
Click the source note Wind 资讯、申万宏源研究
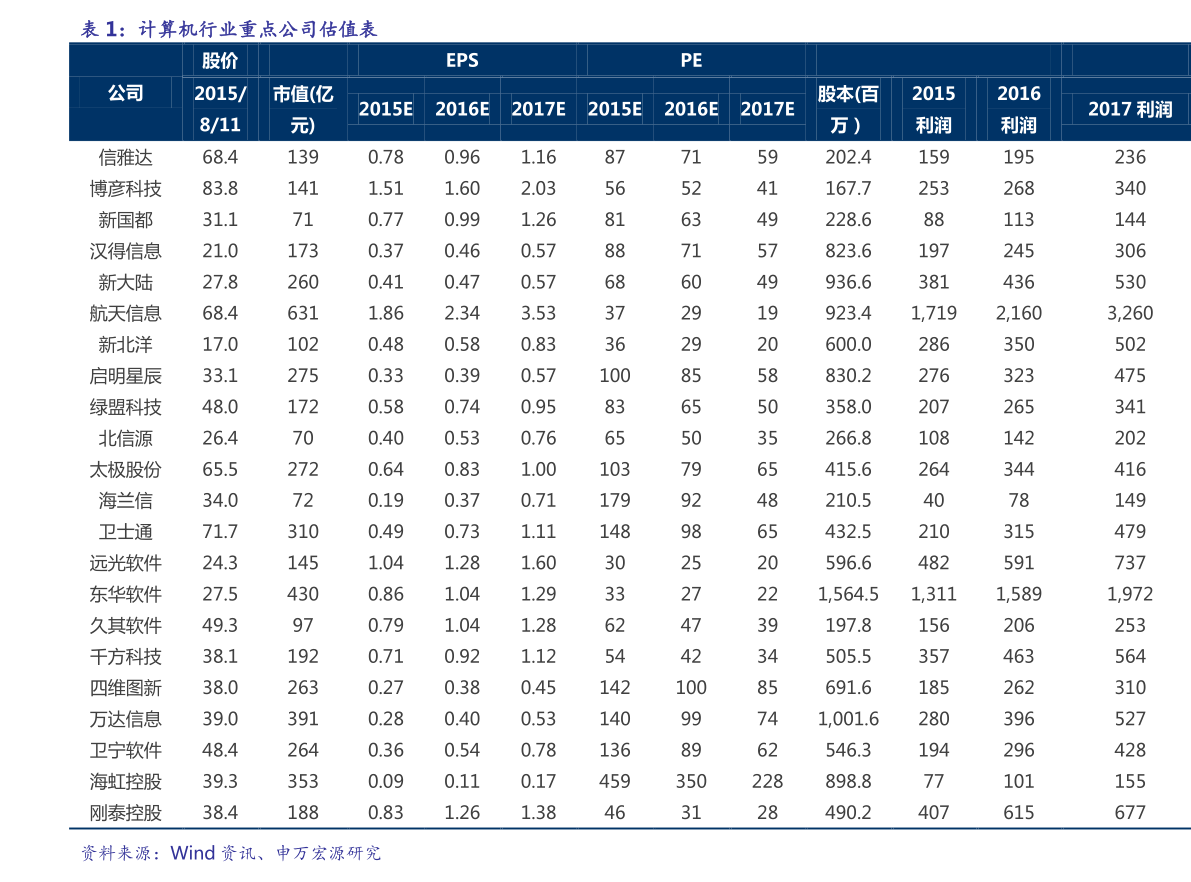[275, 852]
